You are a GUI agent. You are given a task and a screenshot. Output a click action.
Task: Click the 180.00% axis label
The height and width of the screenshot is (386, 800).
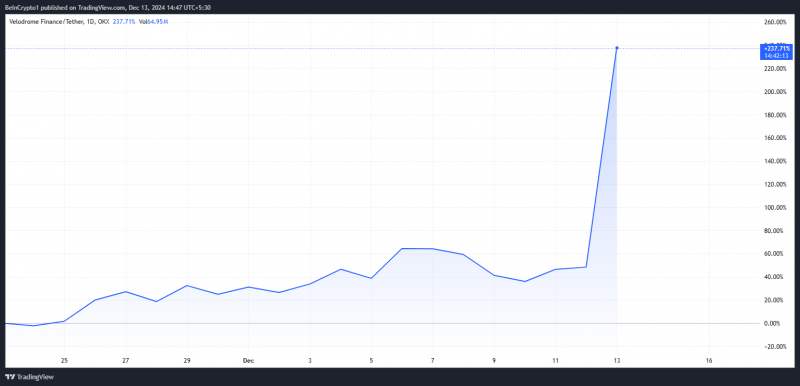[x=776, y=115]
